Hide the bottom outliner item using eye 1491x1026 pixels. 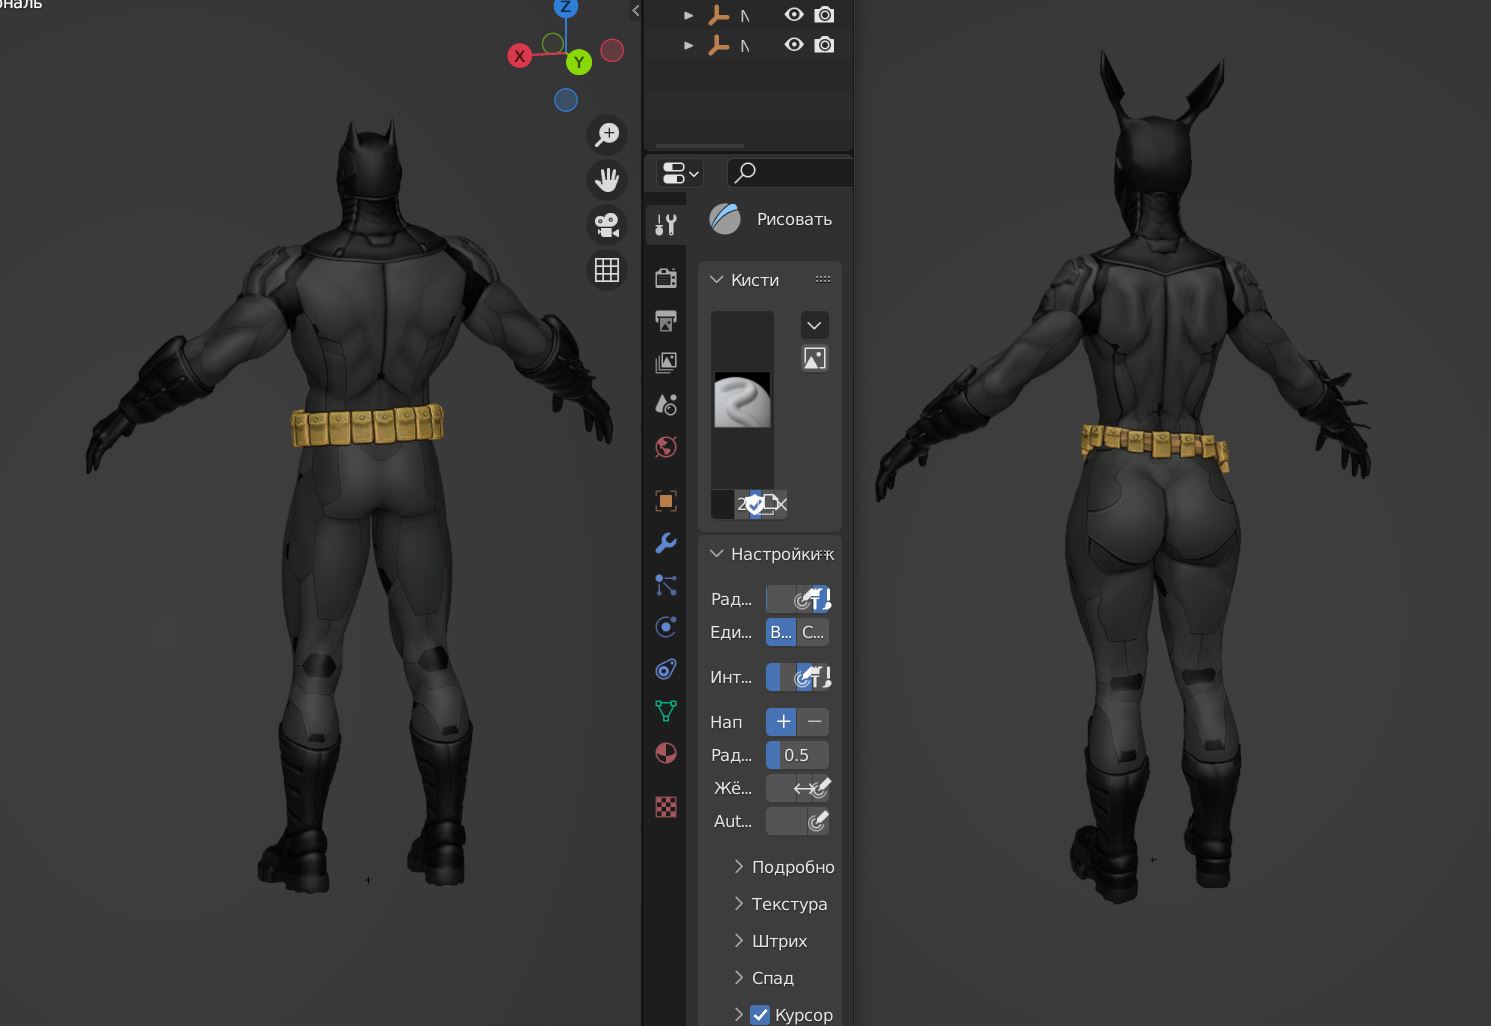coord(794,45)
